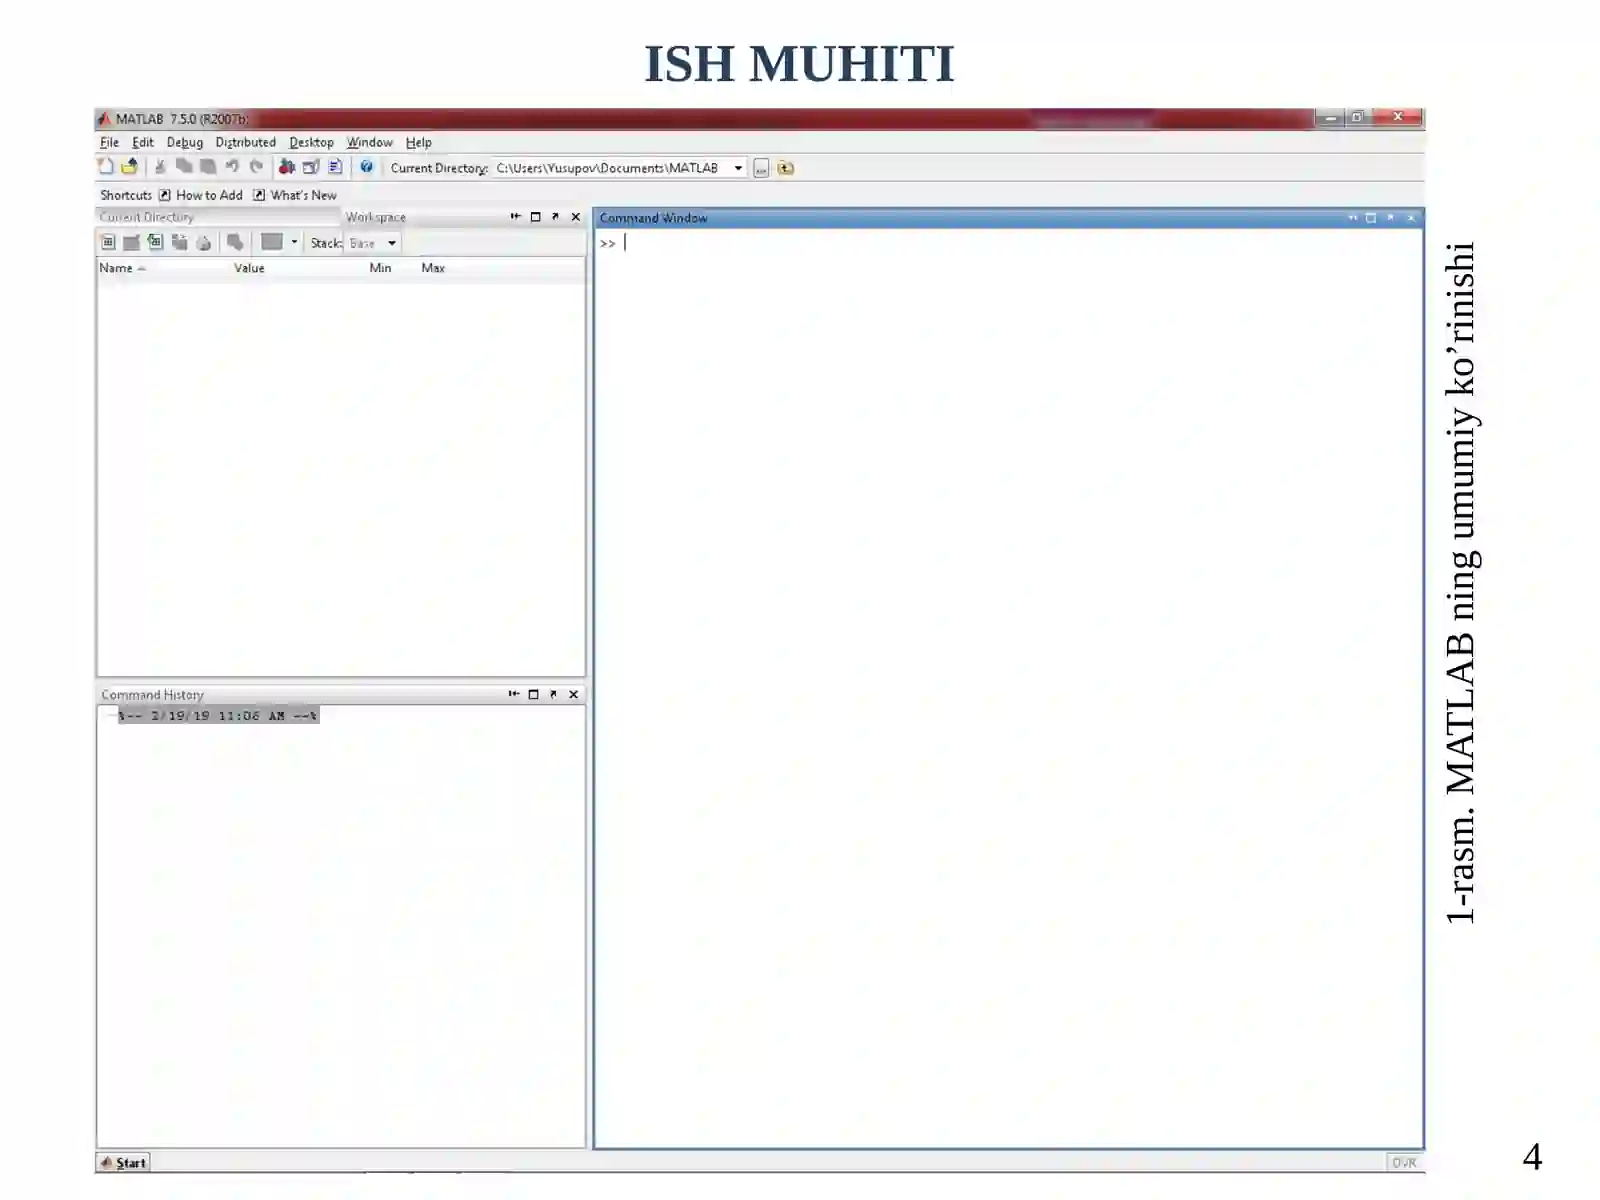The image size is (1600, 1200).
Task: Close the Command History panel
Action: (573, 694)
